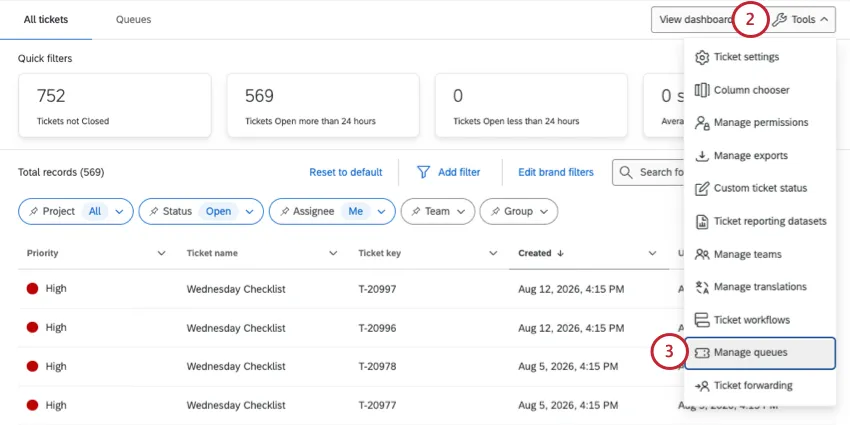The width and height of the screenshot is (850, 425).
Task: Click the Manage translations language icon
Action: 702,287
